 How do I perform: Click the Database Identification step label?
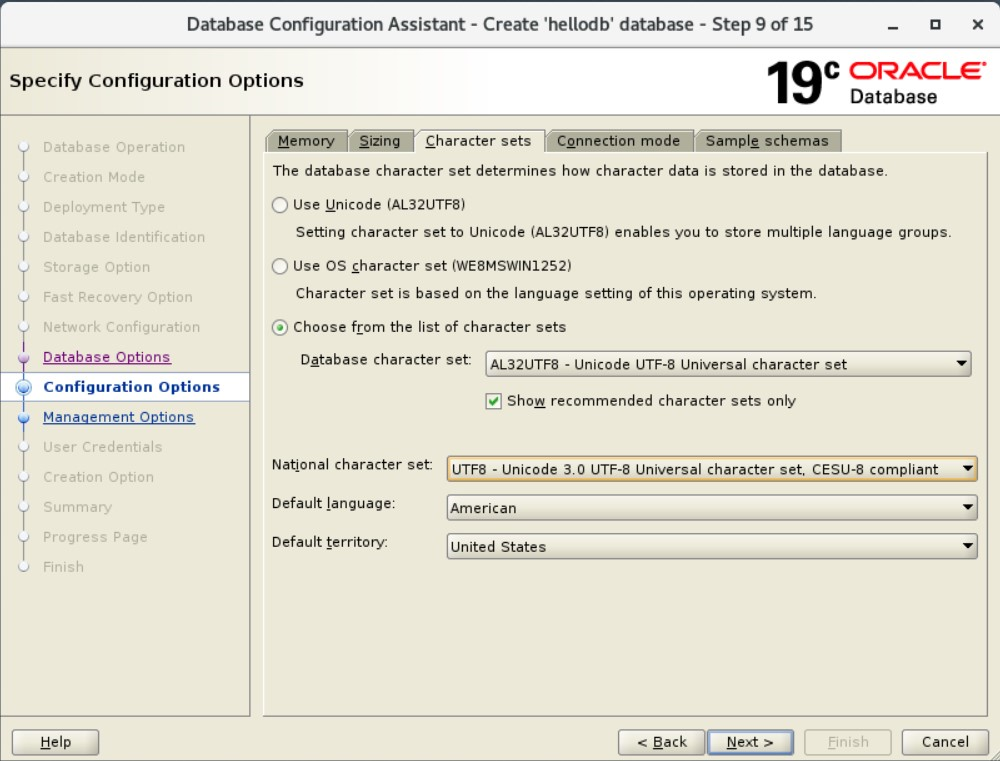click(x=124, y=237)
